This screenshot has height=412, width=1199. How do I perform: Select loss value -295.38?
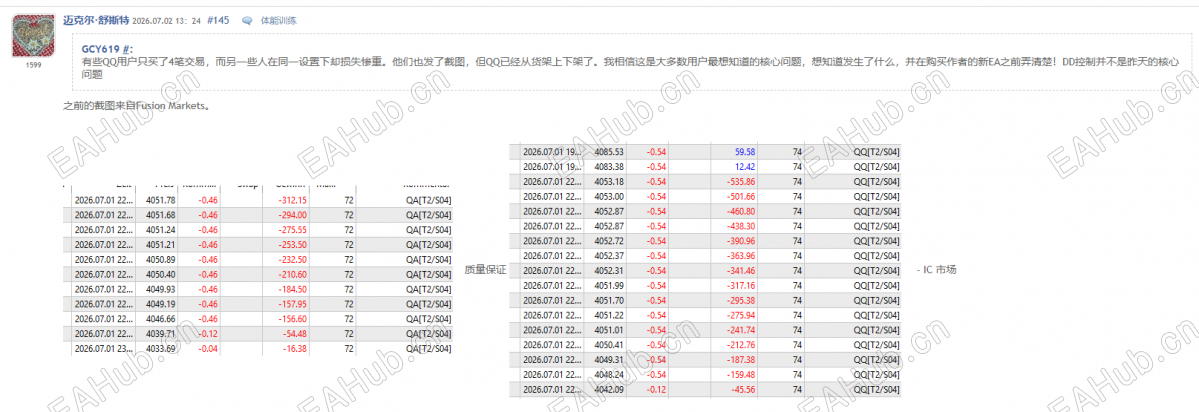(739, 299)
